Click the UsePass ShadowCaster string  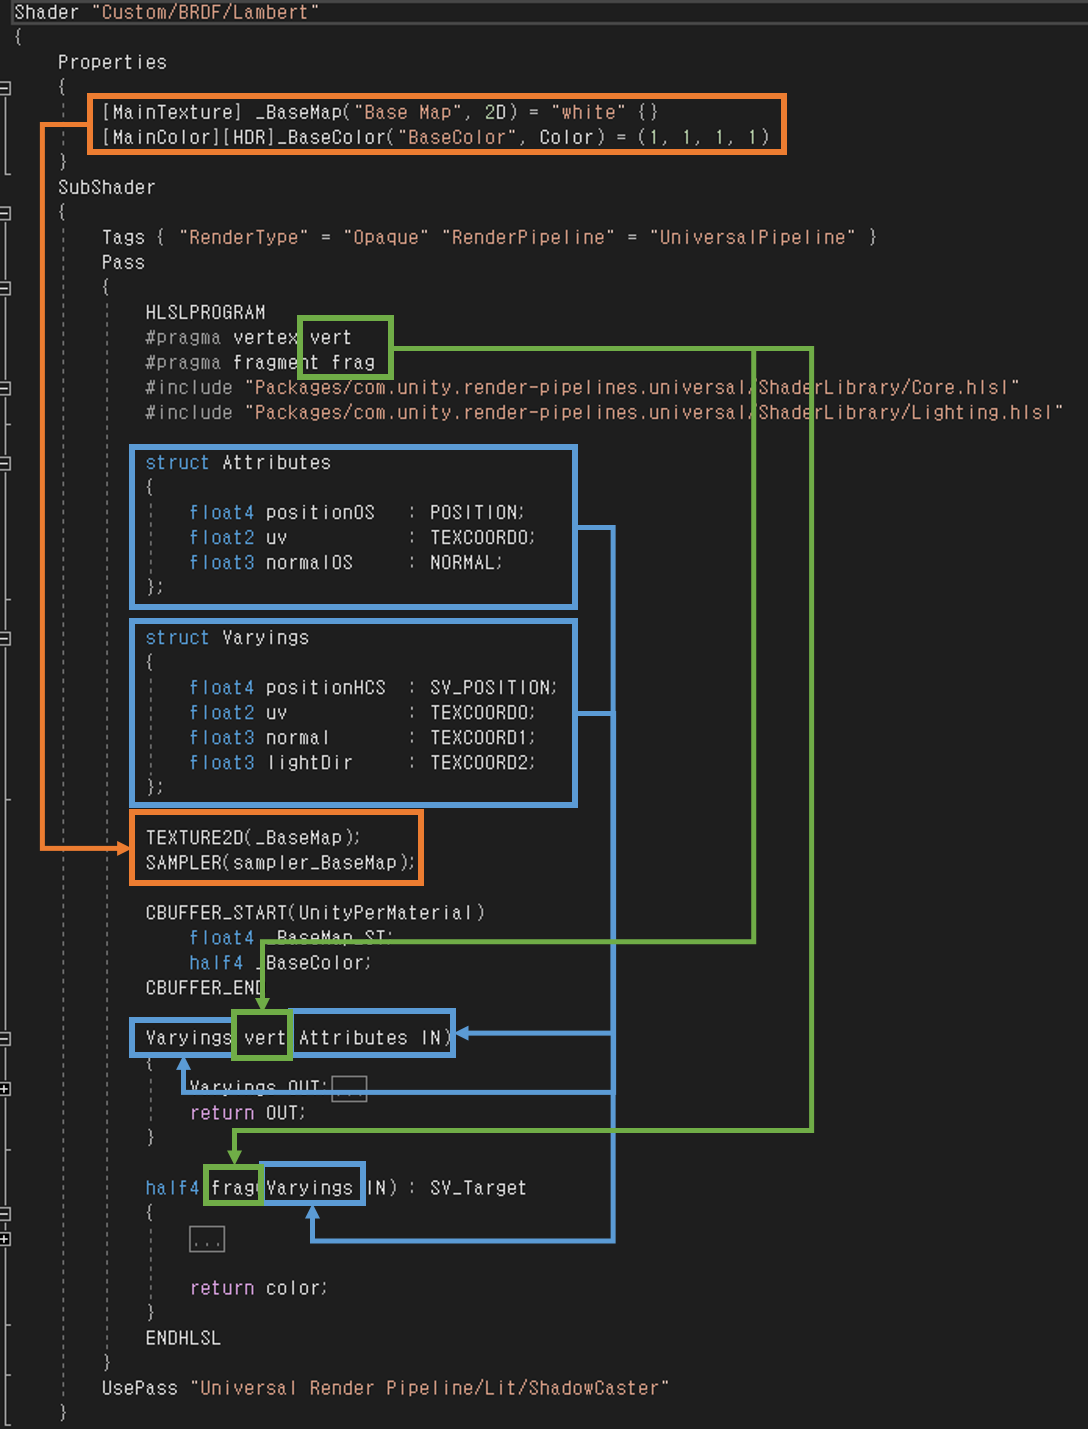(429, 1388)
